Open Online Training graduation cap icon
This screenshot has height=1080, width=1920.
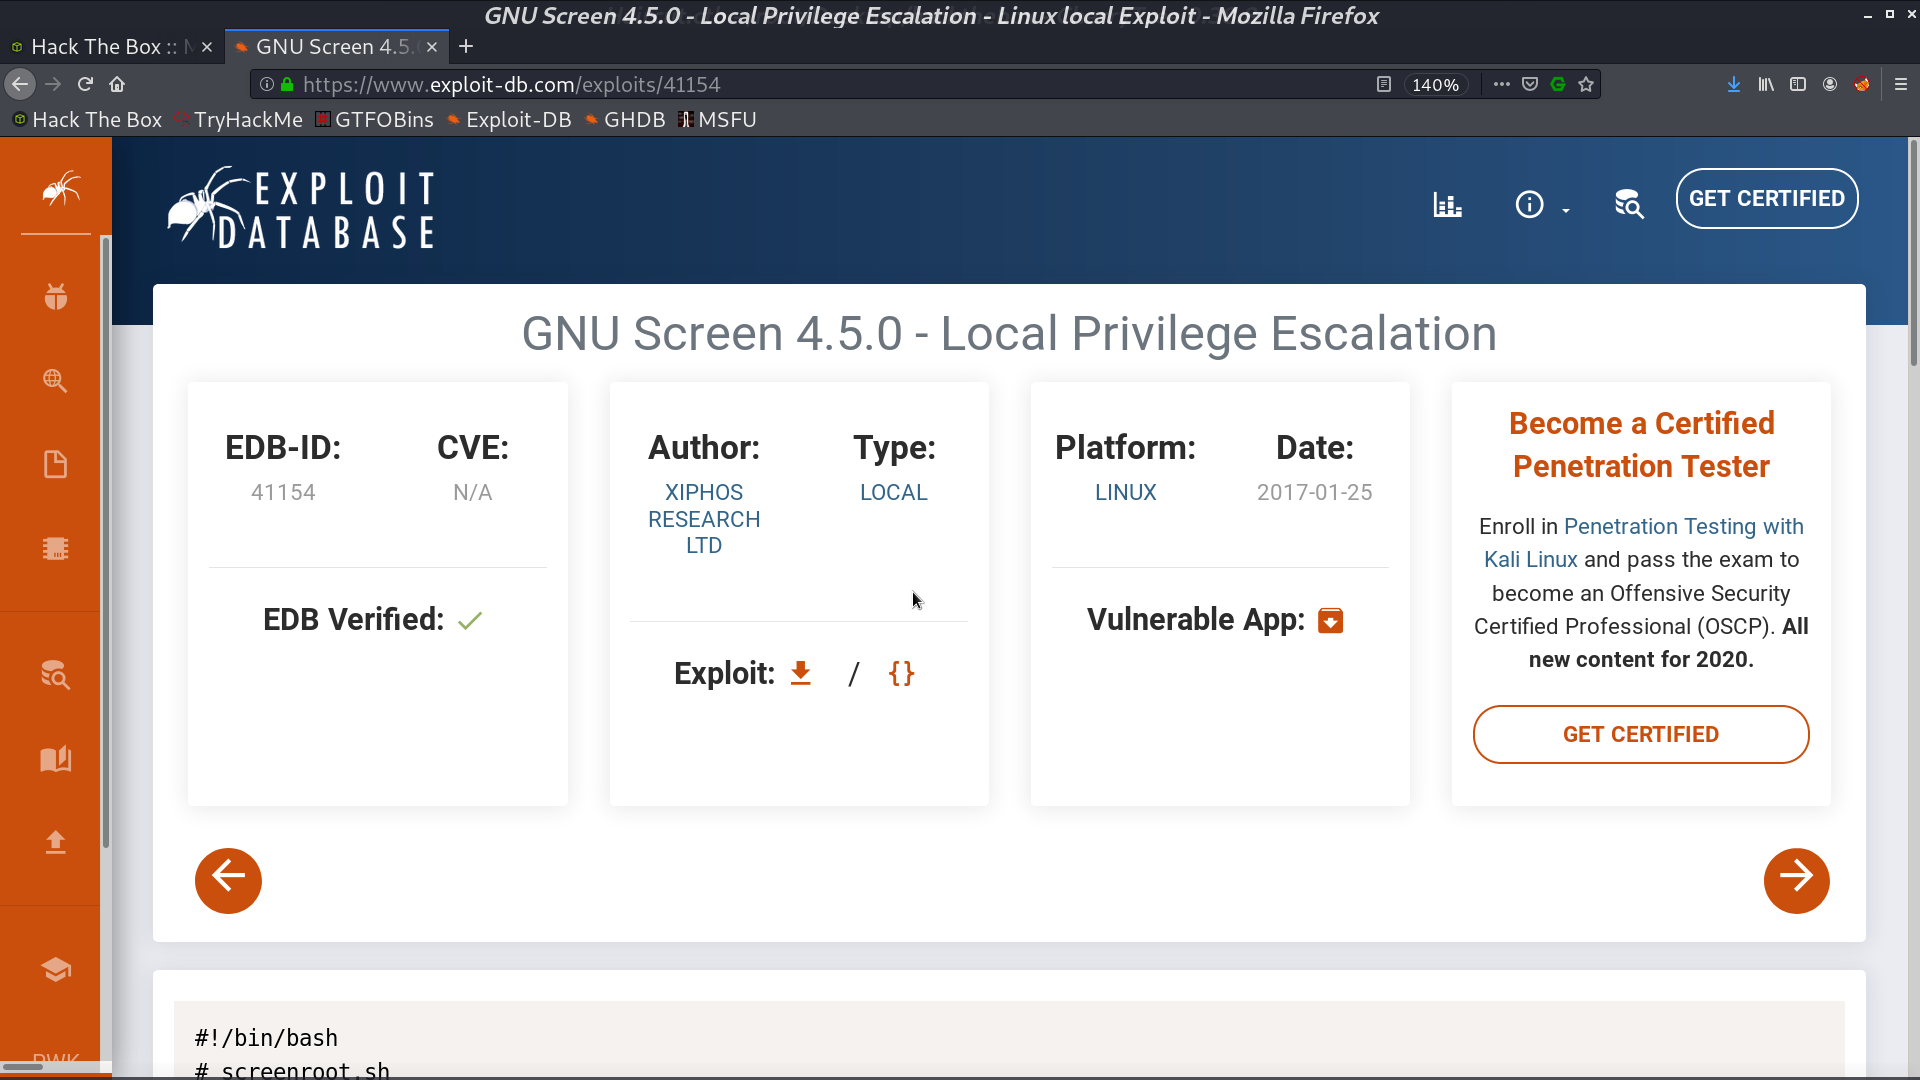[x=56, y=969]
